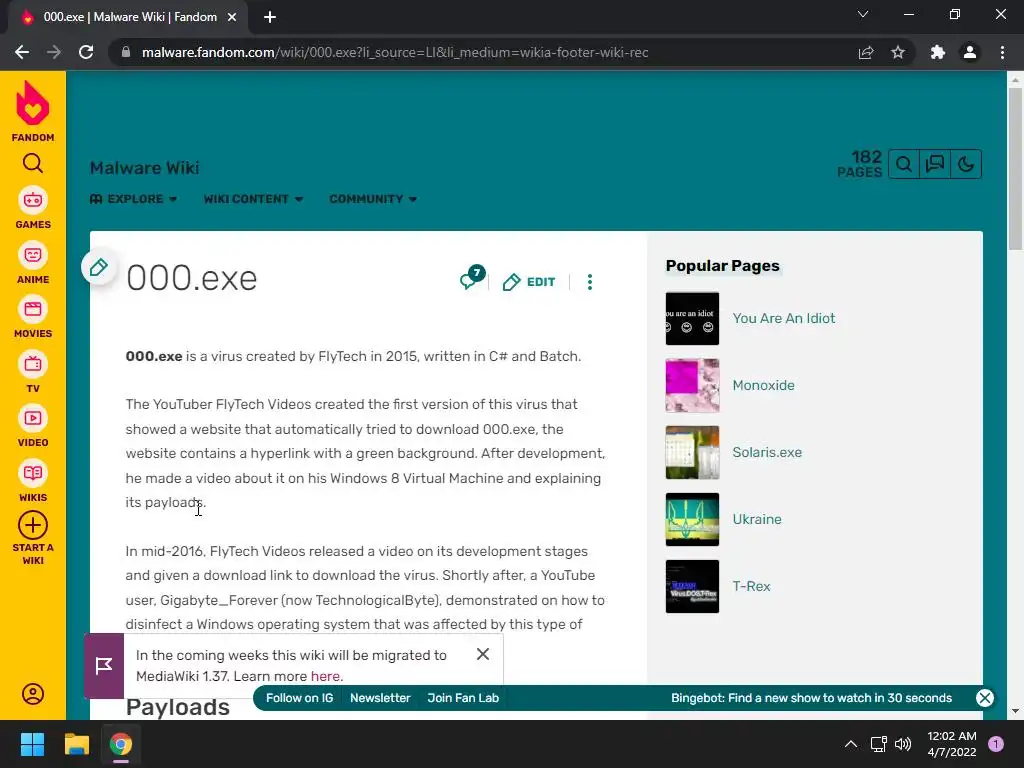The width and height of the screenshot is (1024, 768).
Task: Open the article's three-dot more actions menu
Action: 590,281
